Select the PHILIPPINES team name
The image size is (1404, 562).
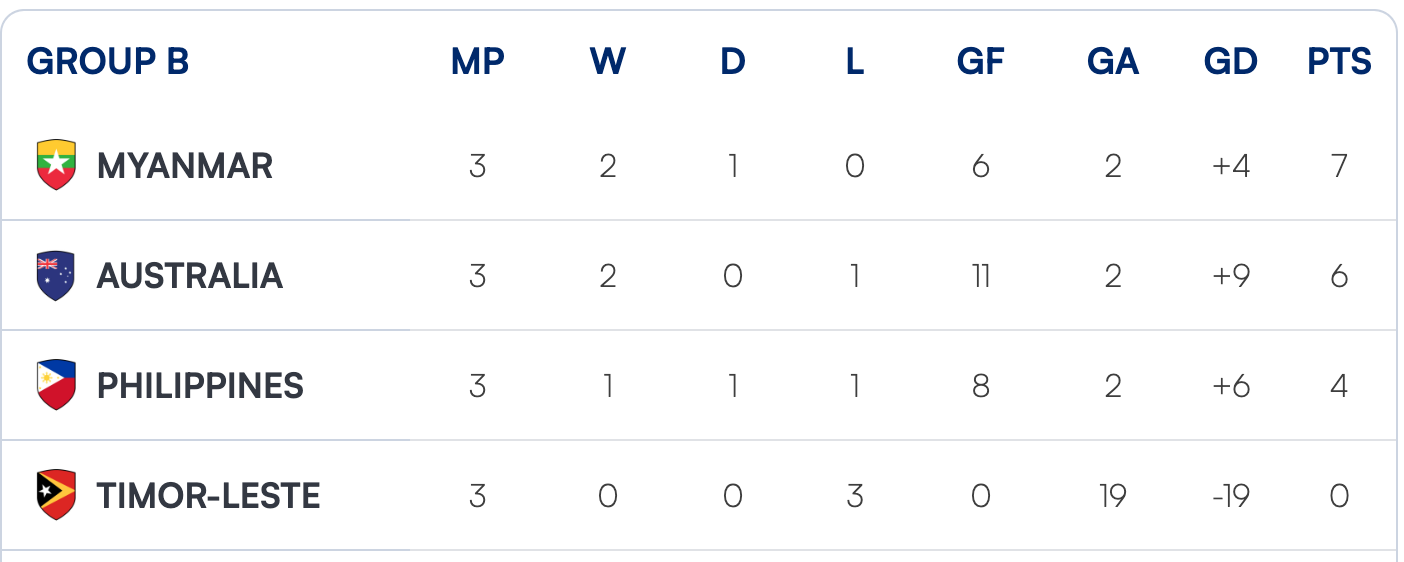coord(200,386)
